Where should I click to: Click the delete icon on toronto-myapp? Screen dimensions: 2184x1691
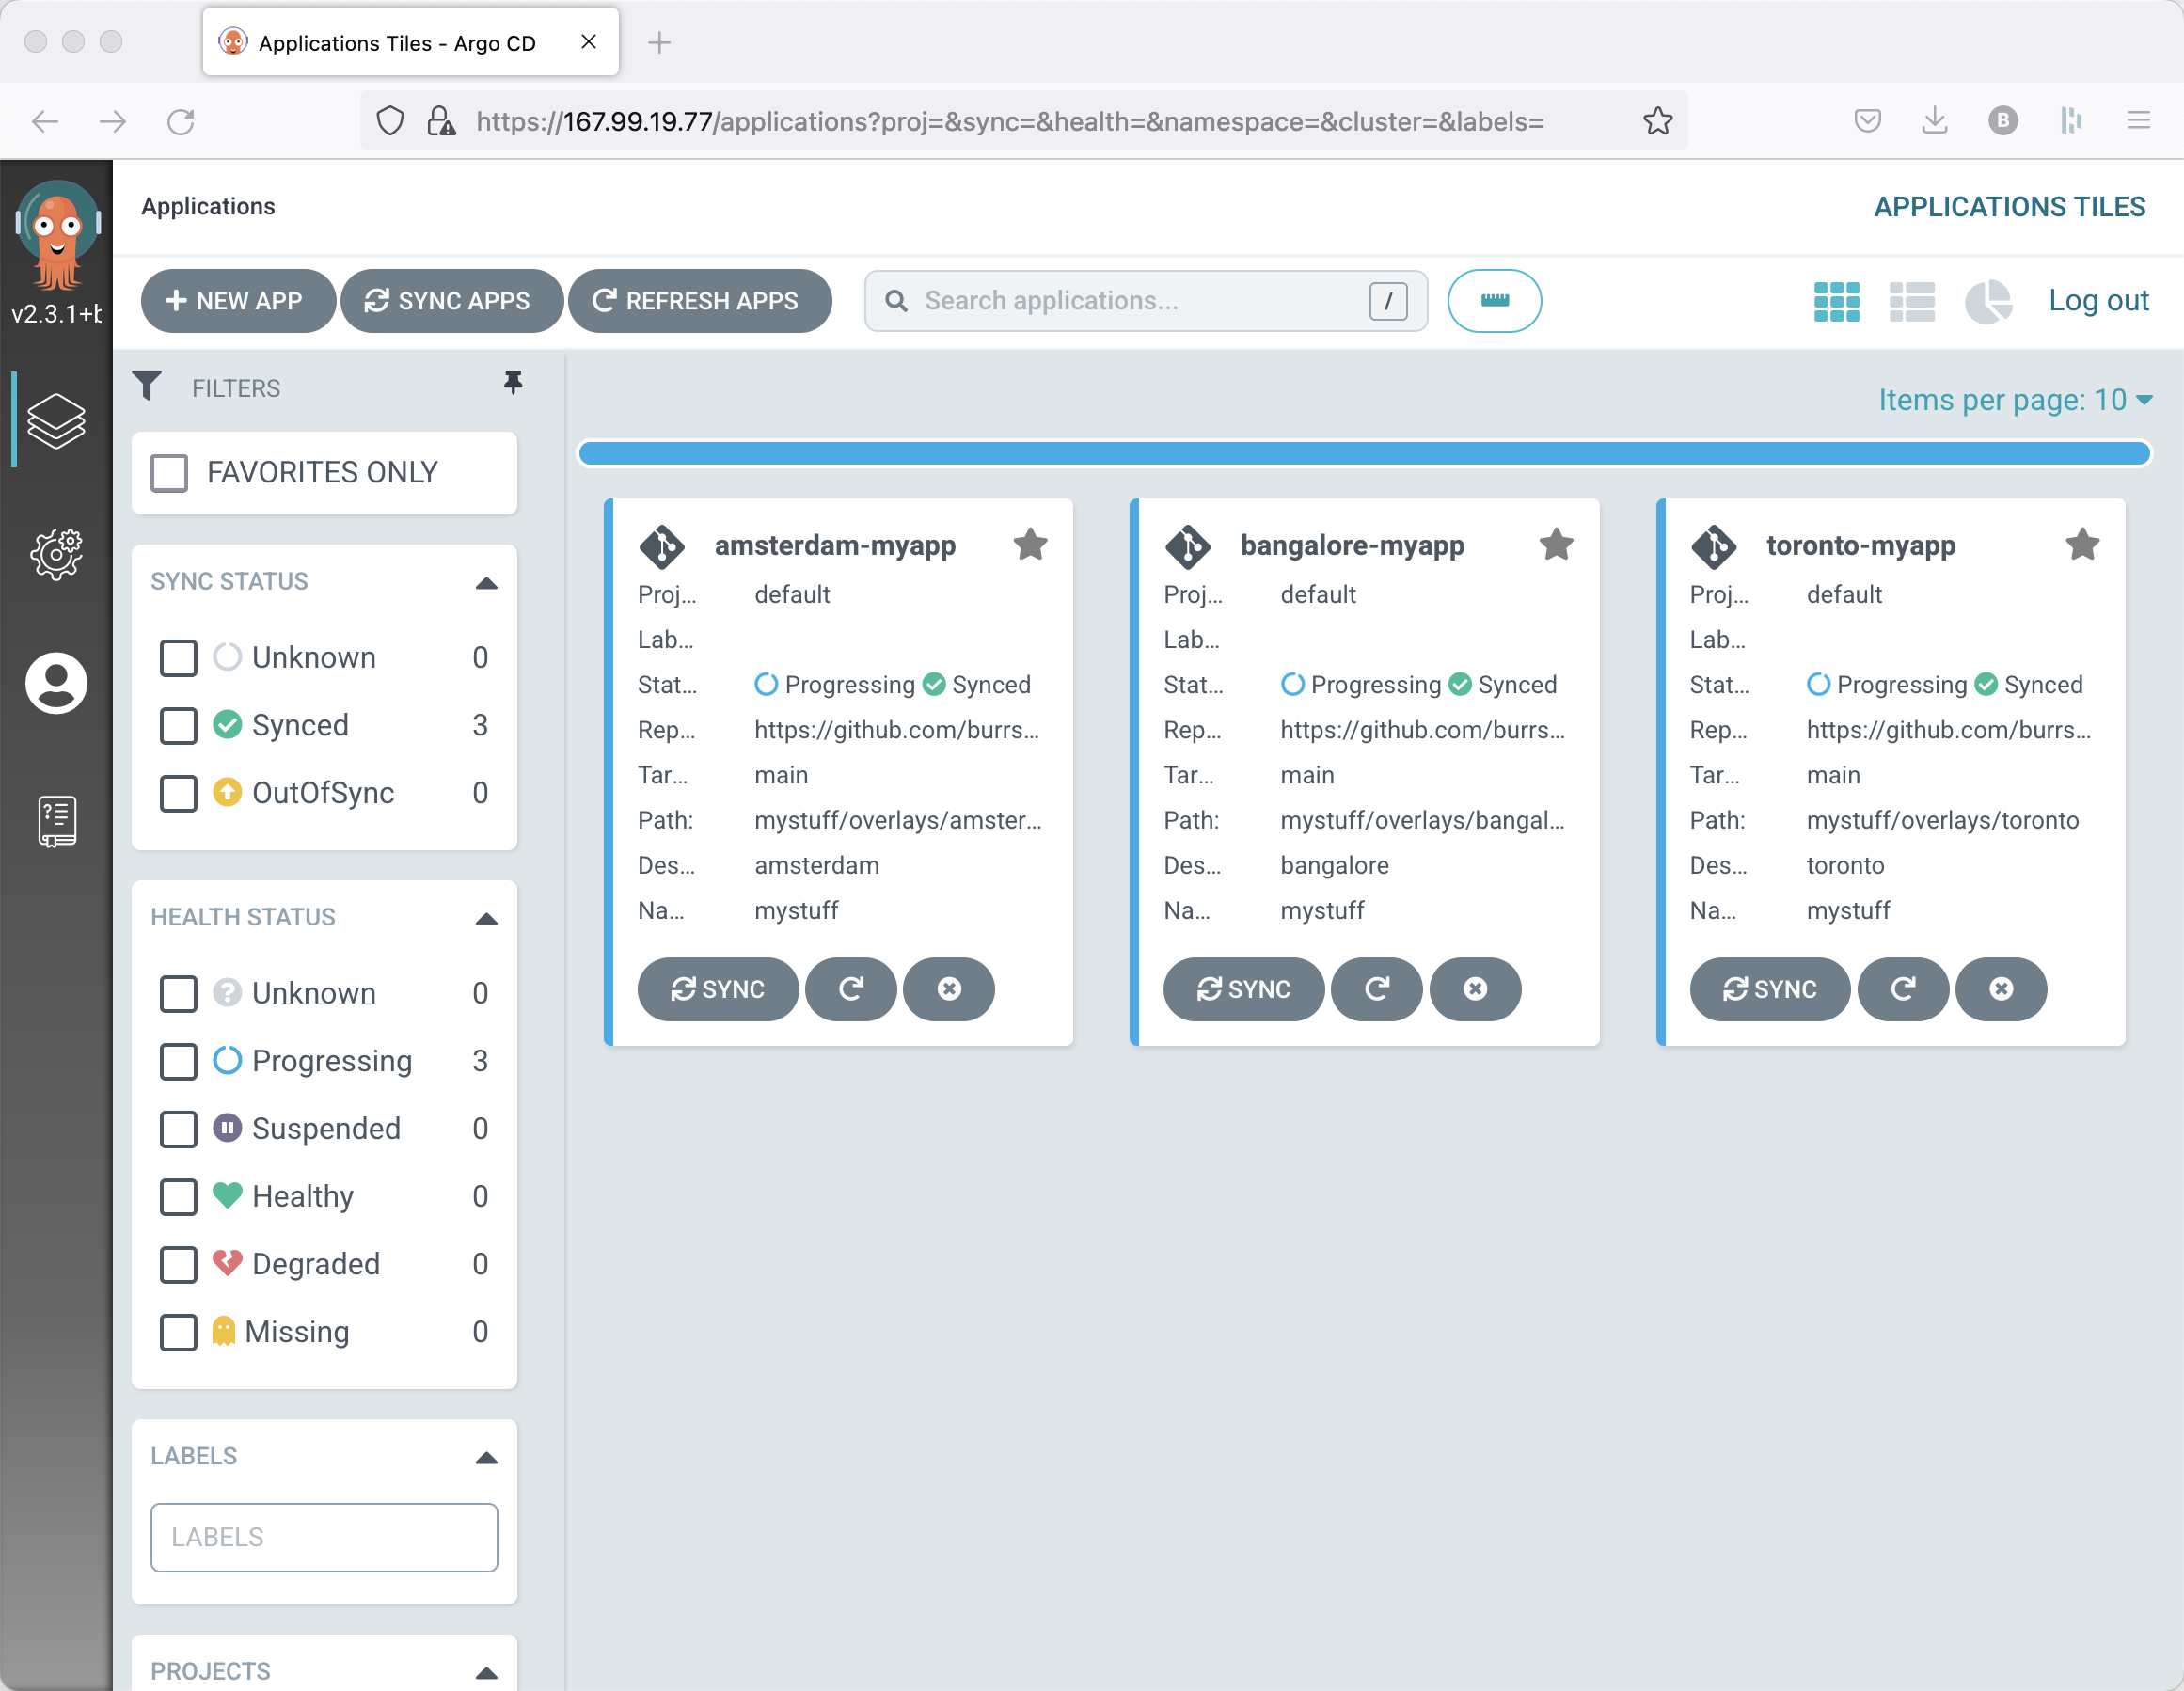(2000, 989)
